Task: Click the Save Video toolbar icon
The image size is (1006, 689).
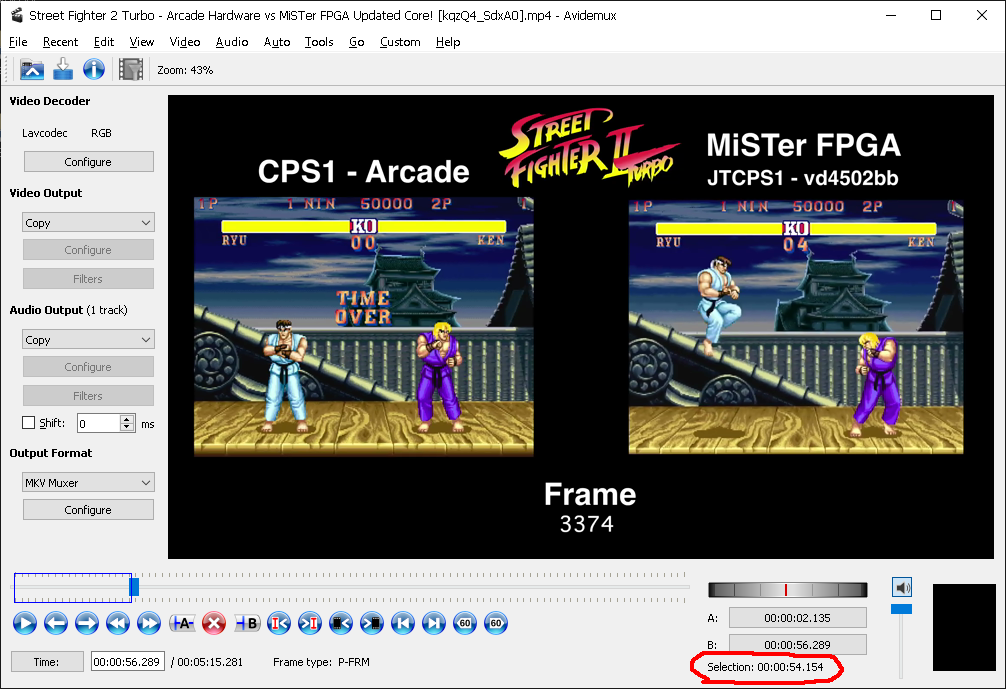Action: pos(63,69)
